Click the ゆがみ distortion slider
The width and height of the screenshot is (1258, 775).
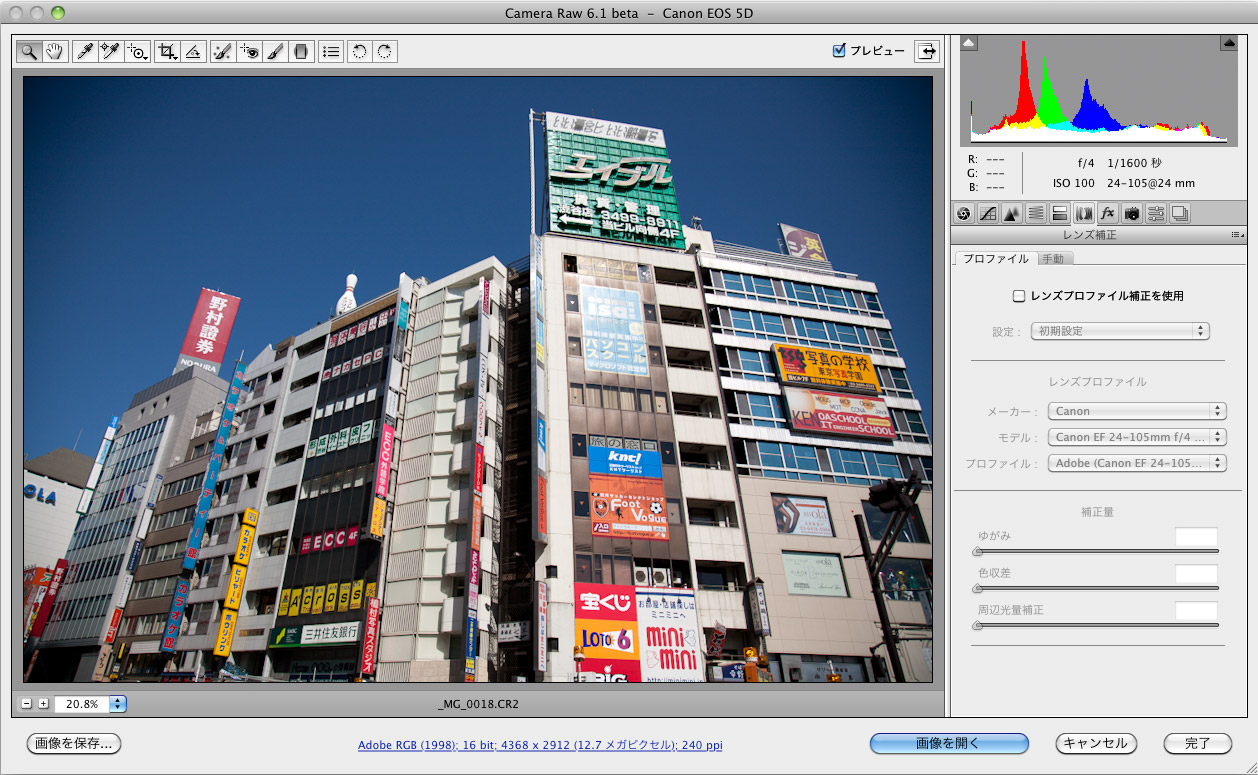coord(1097,551)
